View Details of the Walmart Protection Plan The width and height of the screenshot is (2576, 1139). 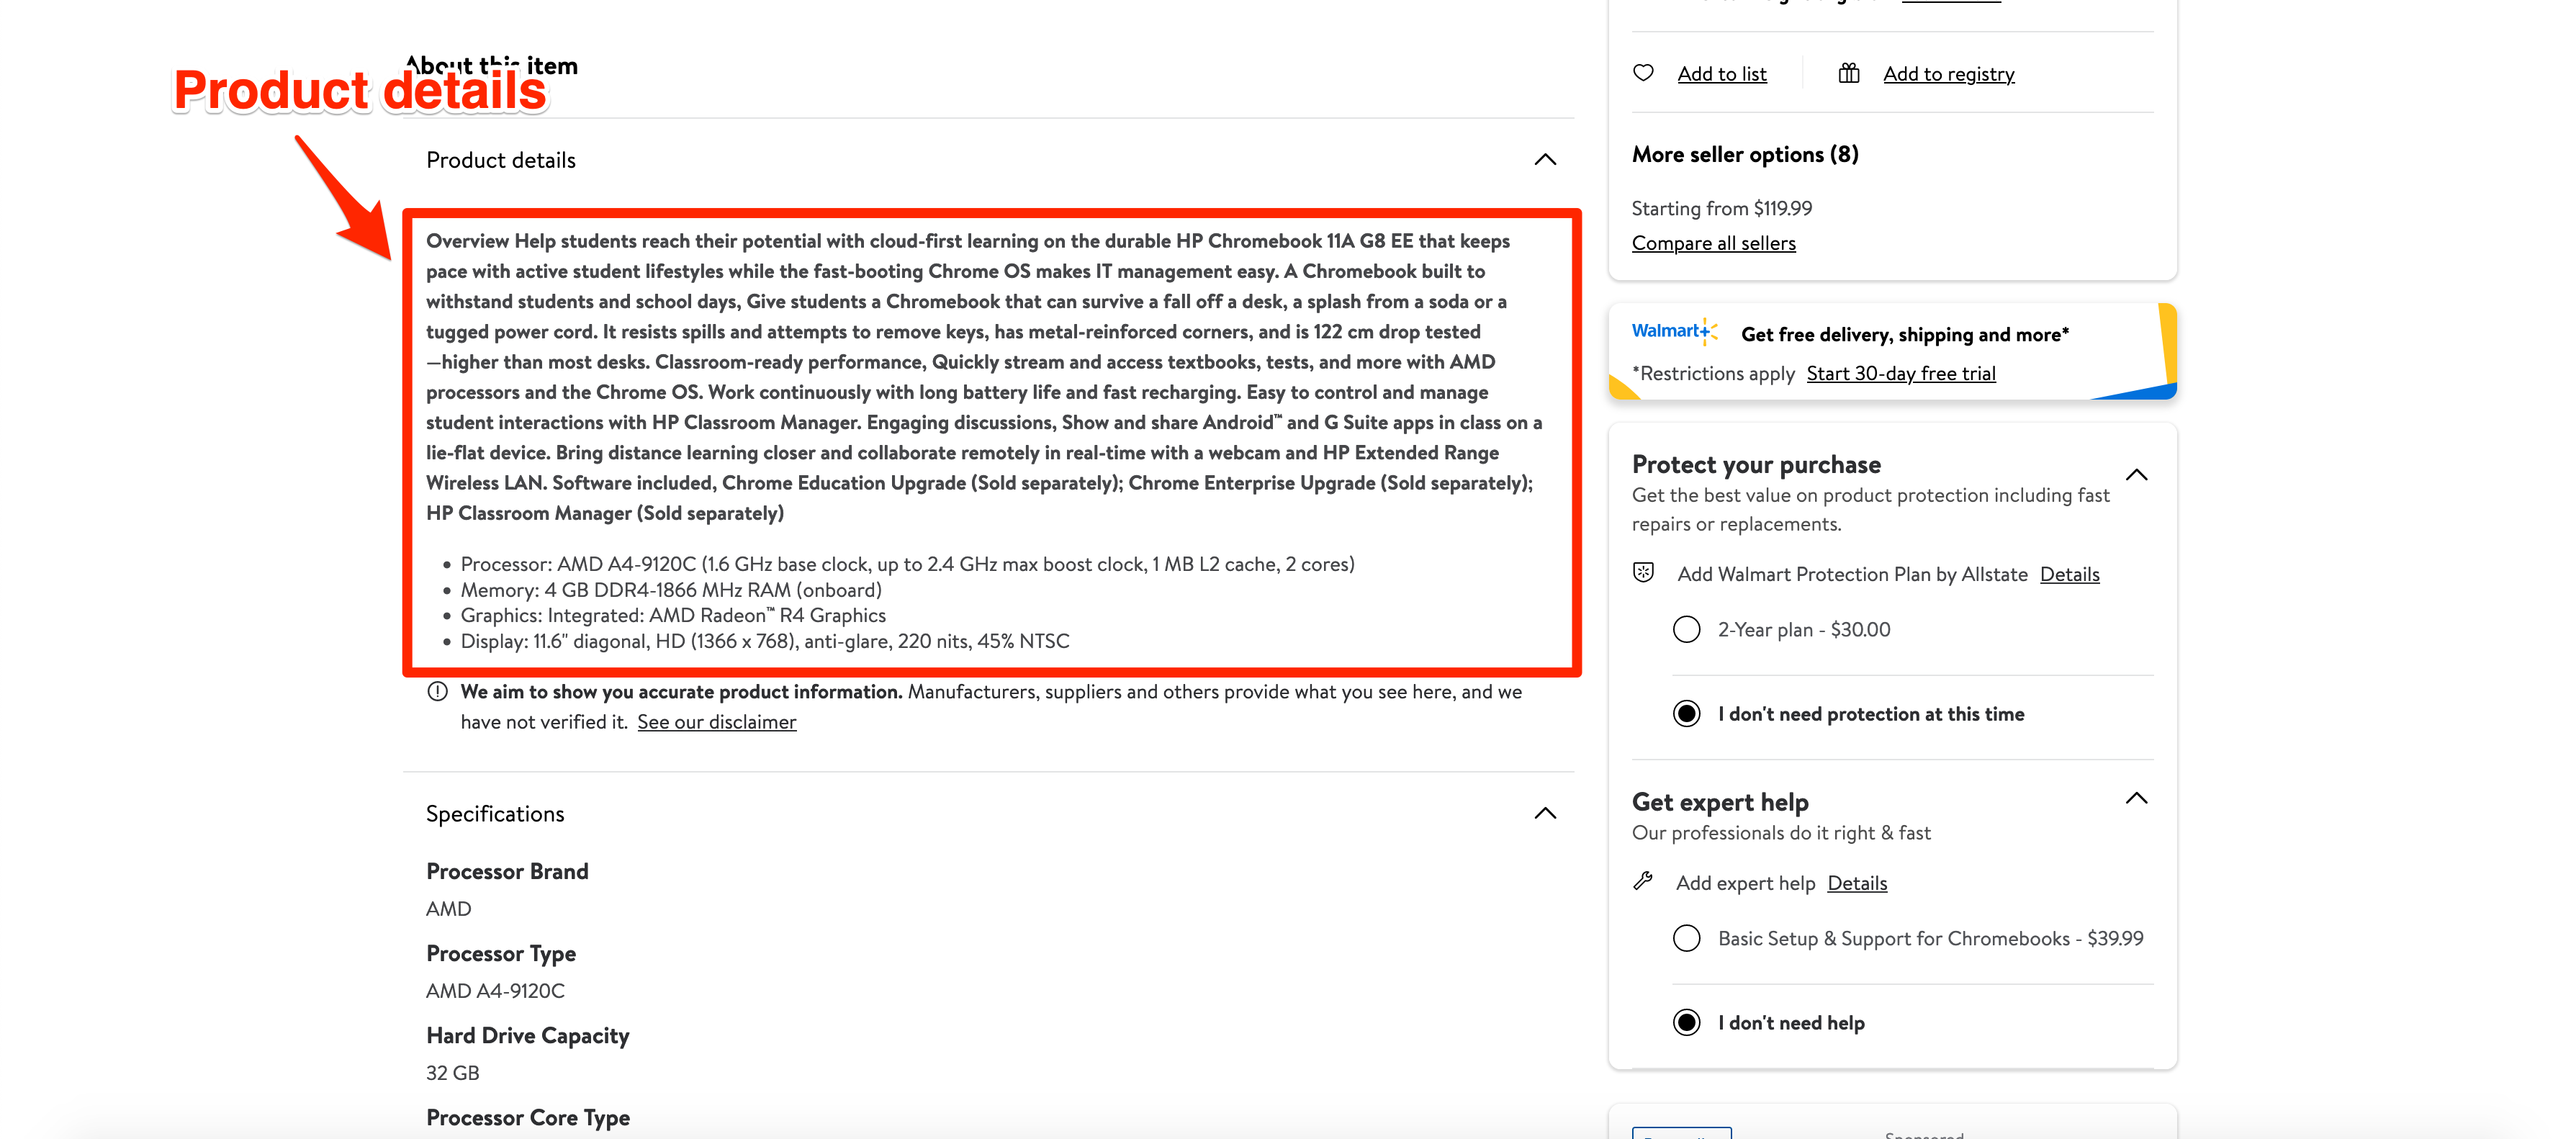pos(2069,573)
